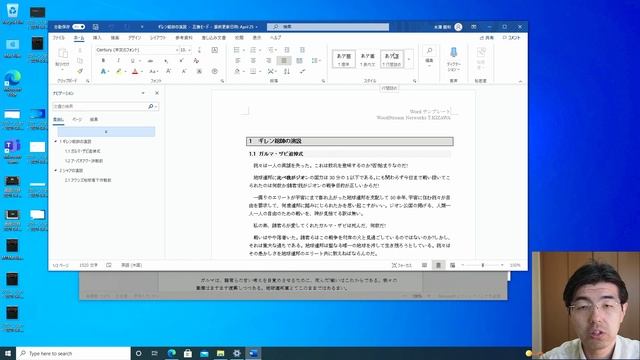Click the Shrink Font icon

pos(184,71)
